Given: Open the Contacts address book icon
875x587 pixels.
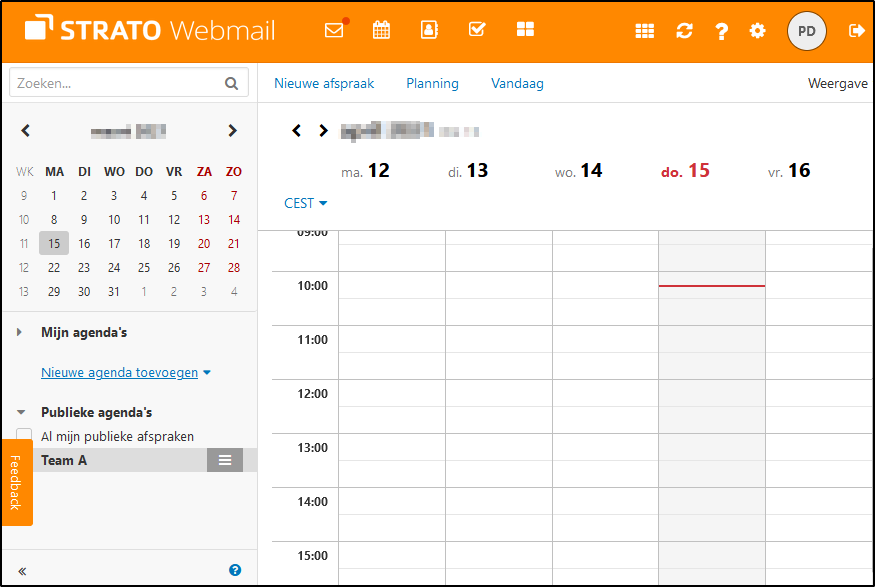Looking at the screenshot, I should [x=429, y=31].
